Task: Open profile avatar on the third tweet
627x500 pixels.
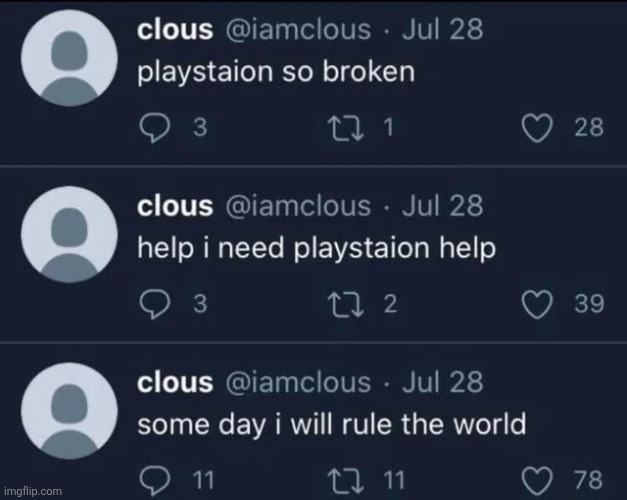Action: click(70, 411)
